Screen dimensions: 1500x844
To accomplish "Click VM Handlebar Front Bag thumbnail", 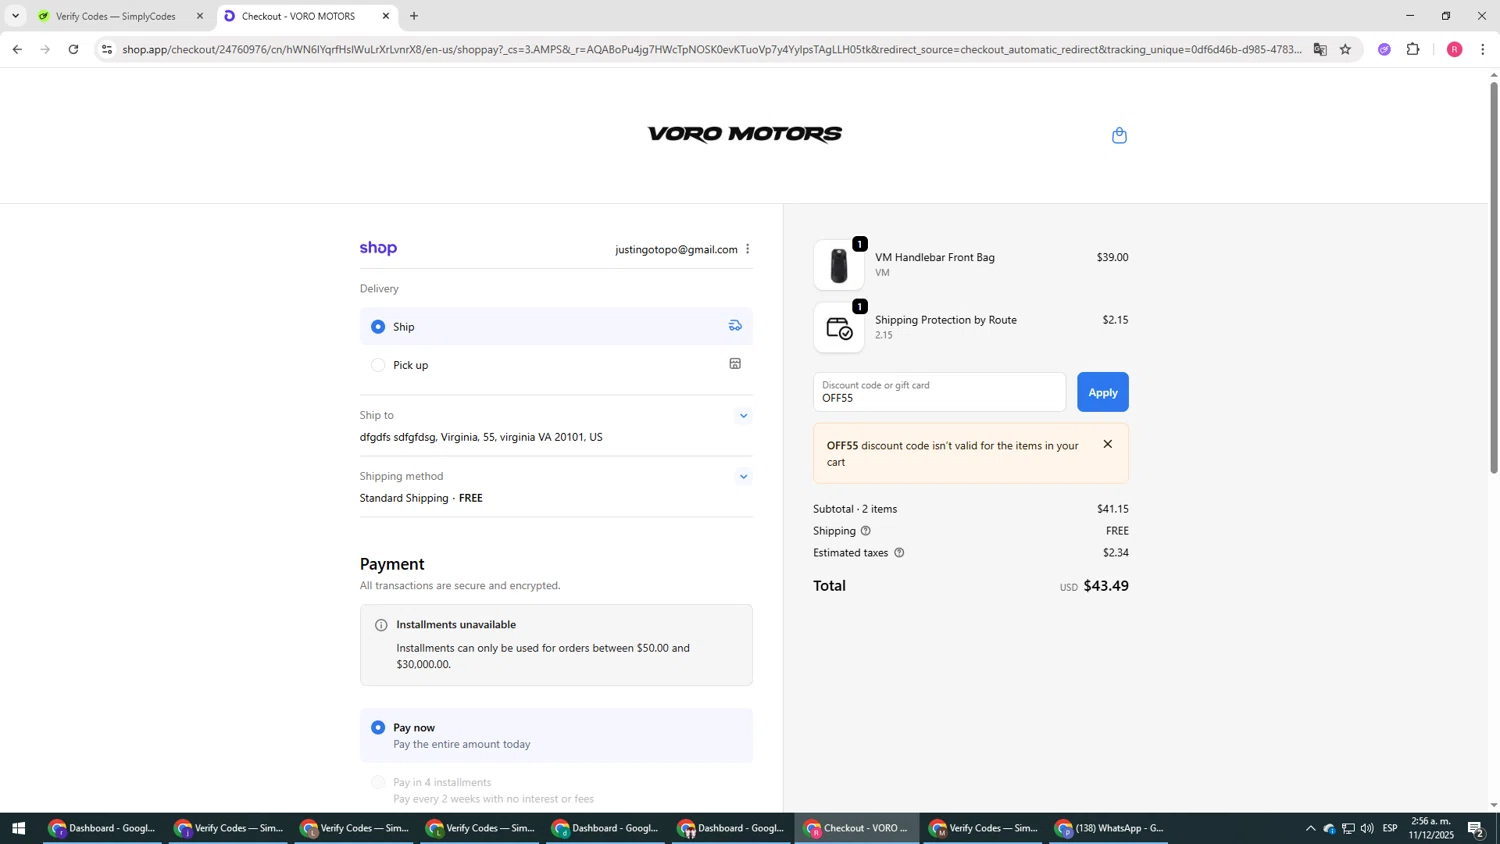I will coord(839,265).
